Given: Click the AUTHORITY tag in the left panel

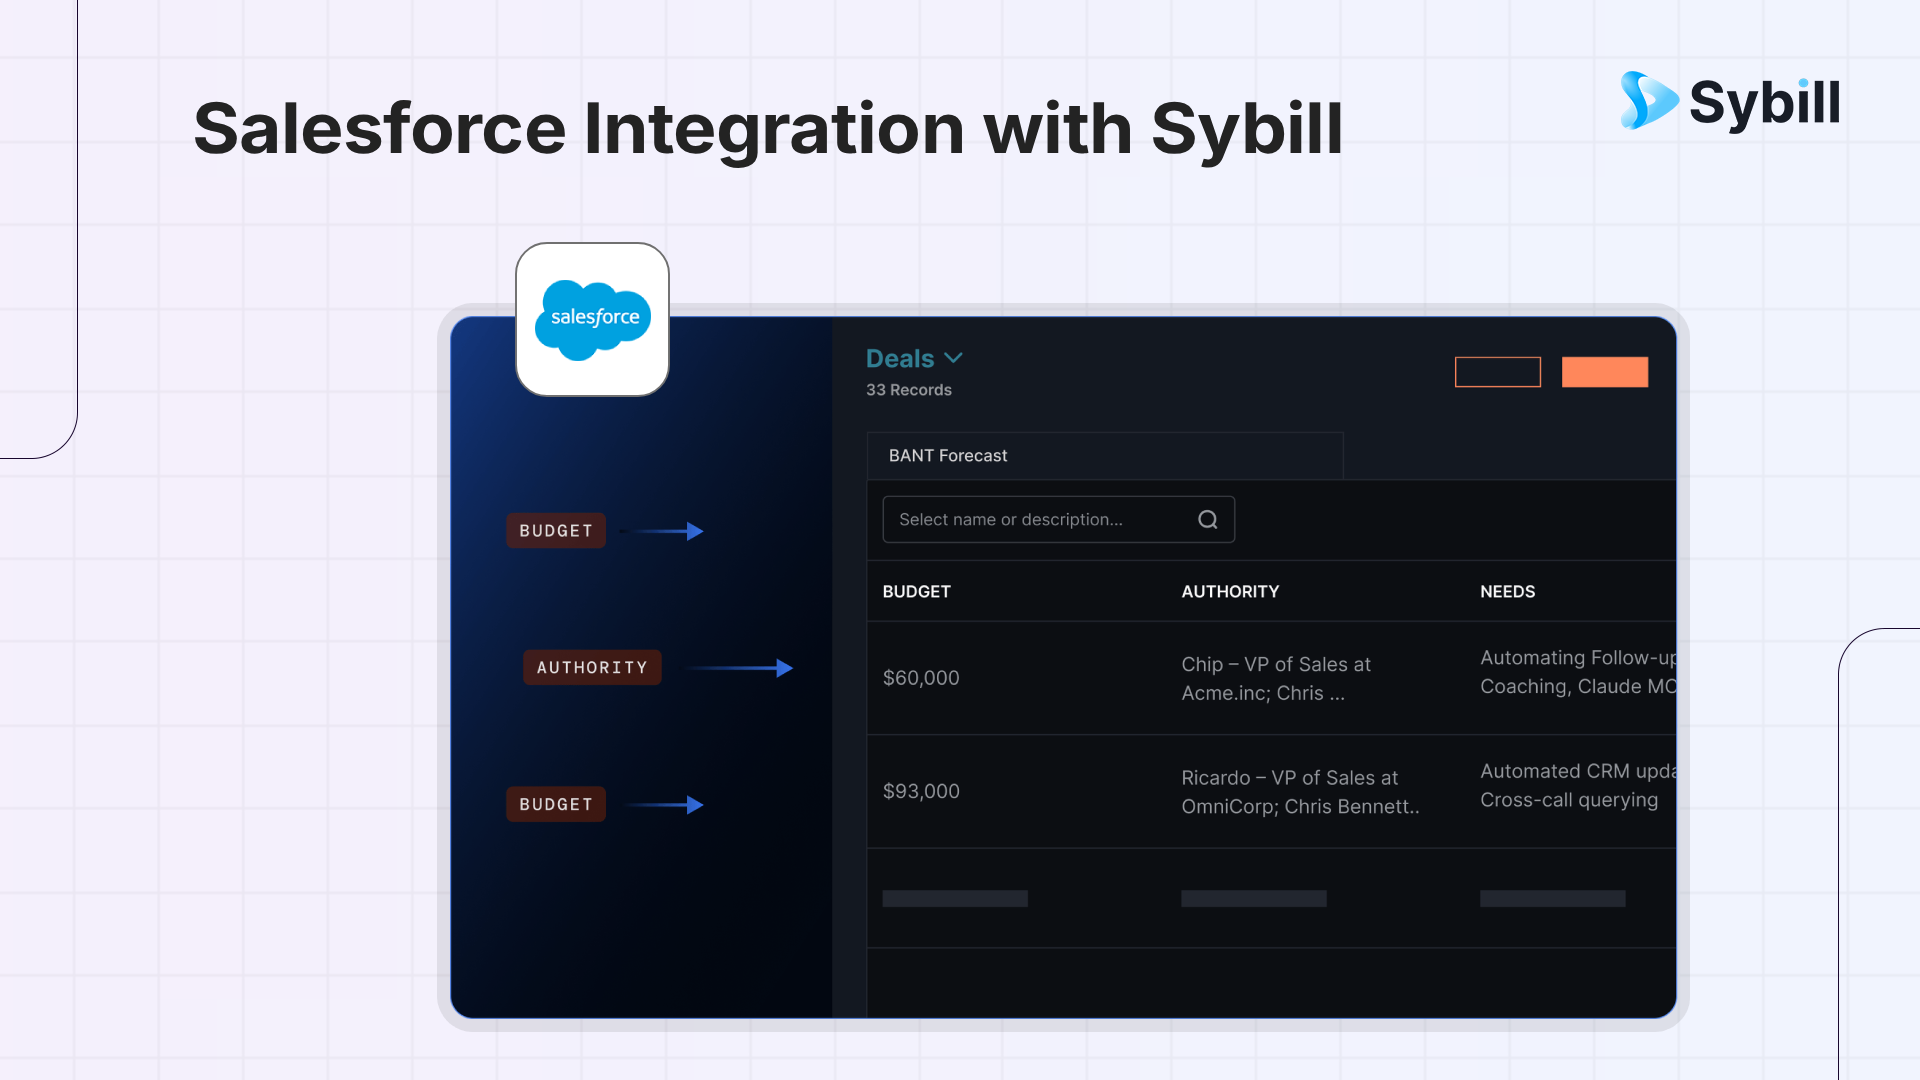Looking at the screenshot, I should [592, 668].
